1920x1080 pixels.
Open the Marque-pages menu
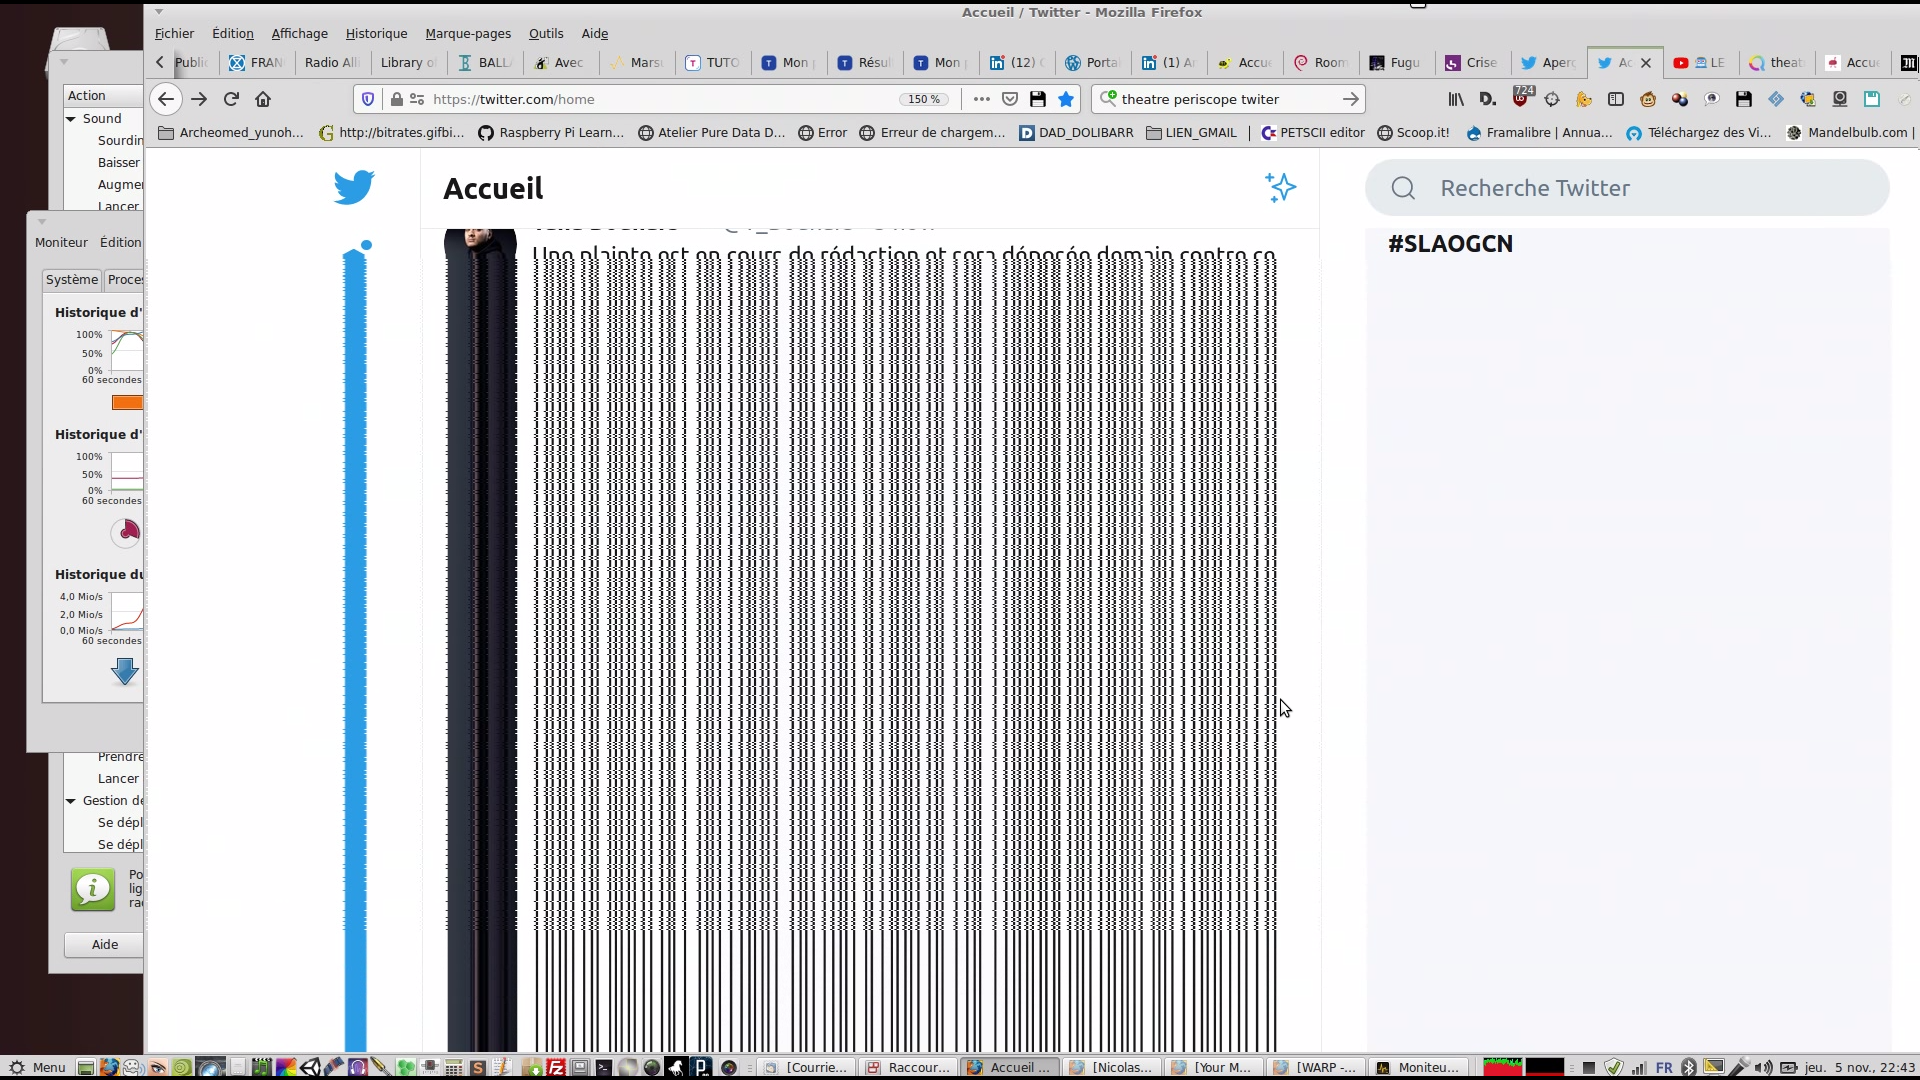467,33
